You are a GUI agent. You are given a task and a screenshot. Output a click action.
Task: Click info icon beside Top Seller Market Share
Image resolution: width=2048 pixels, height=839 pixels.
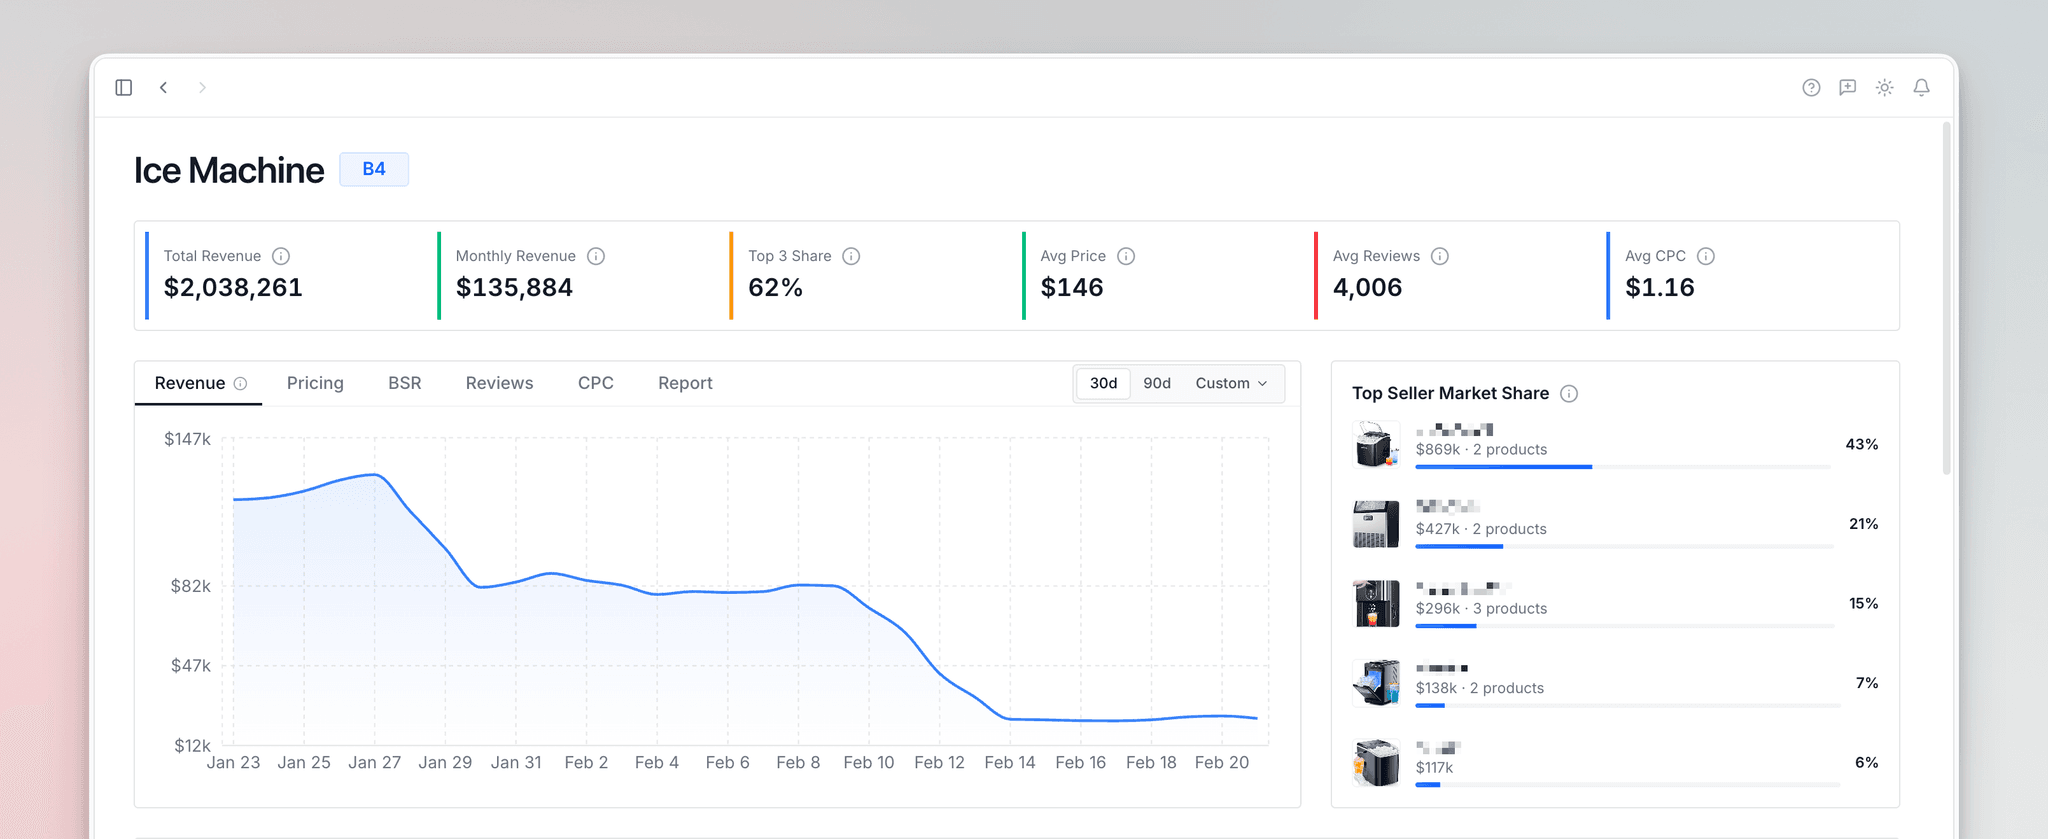(1569, 394)
